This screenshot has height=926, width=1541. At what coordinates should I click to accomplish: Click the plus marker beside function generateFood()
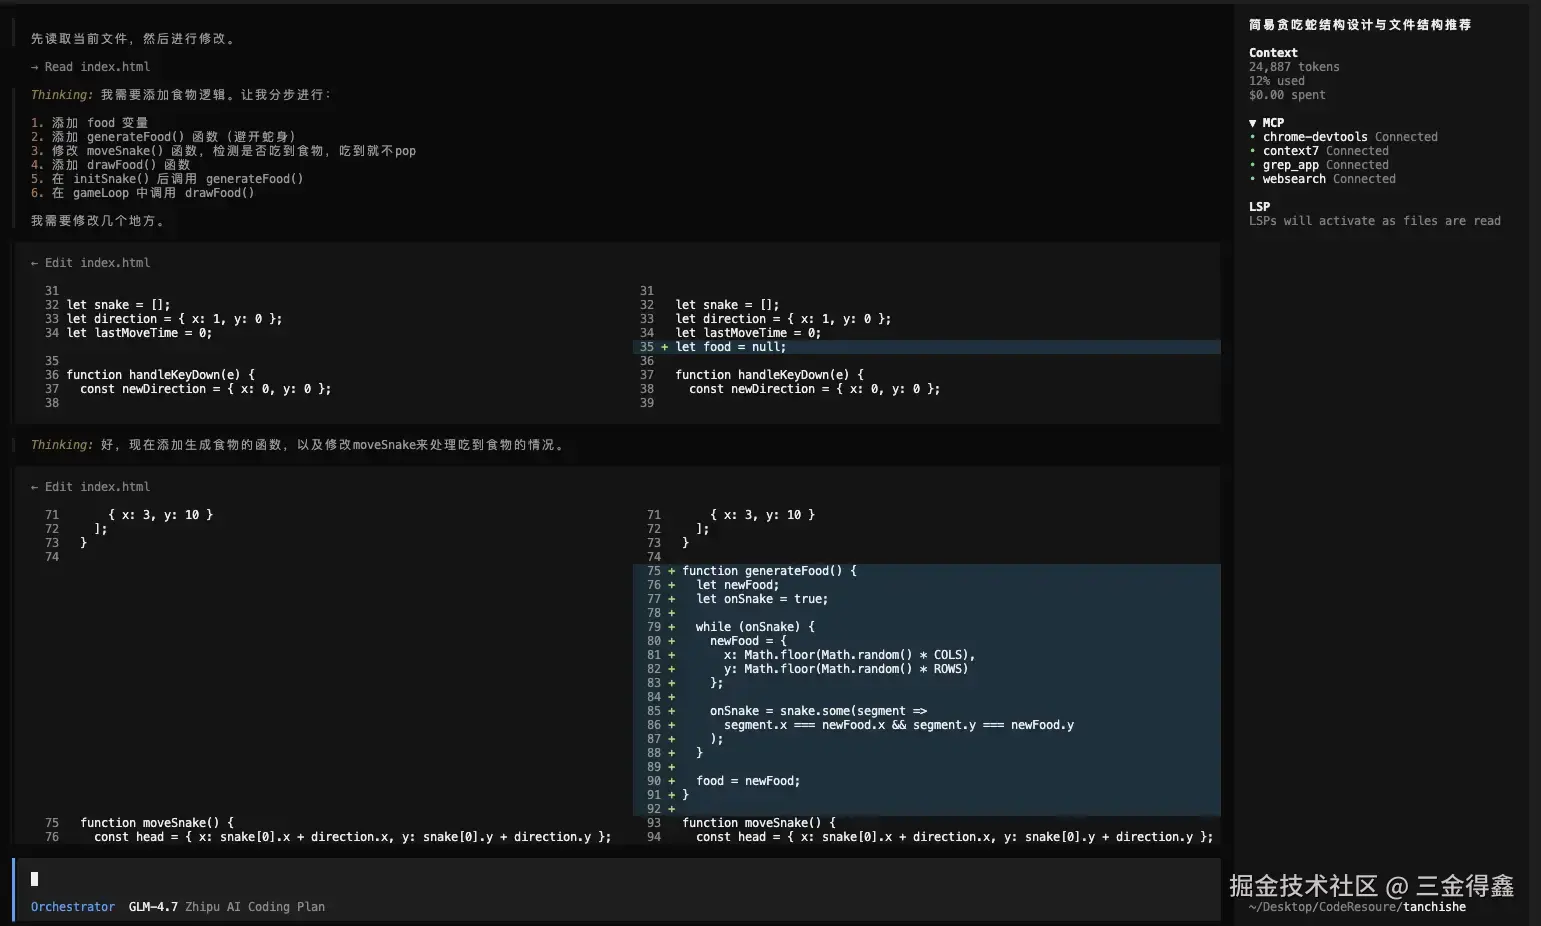671,571
